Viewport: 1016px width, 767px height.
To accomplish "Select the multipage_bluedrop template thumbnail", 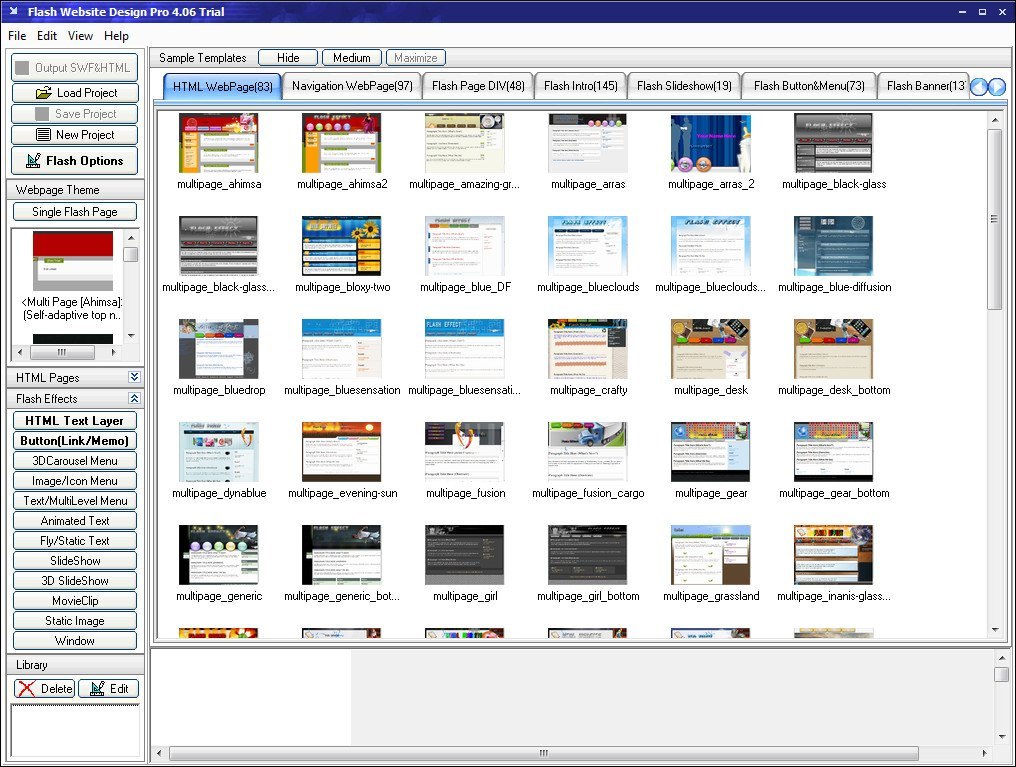I will (219, 349).
